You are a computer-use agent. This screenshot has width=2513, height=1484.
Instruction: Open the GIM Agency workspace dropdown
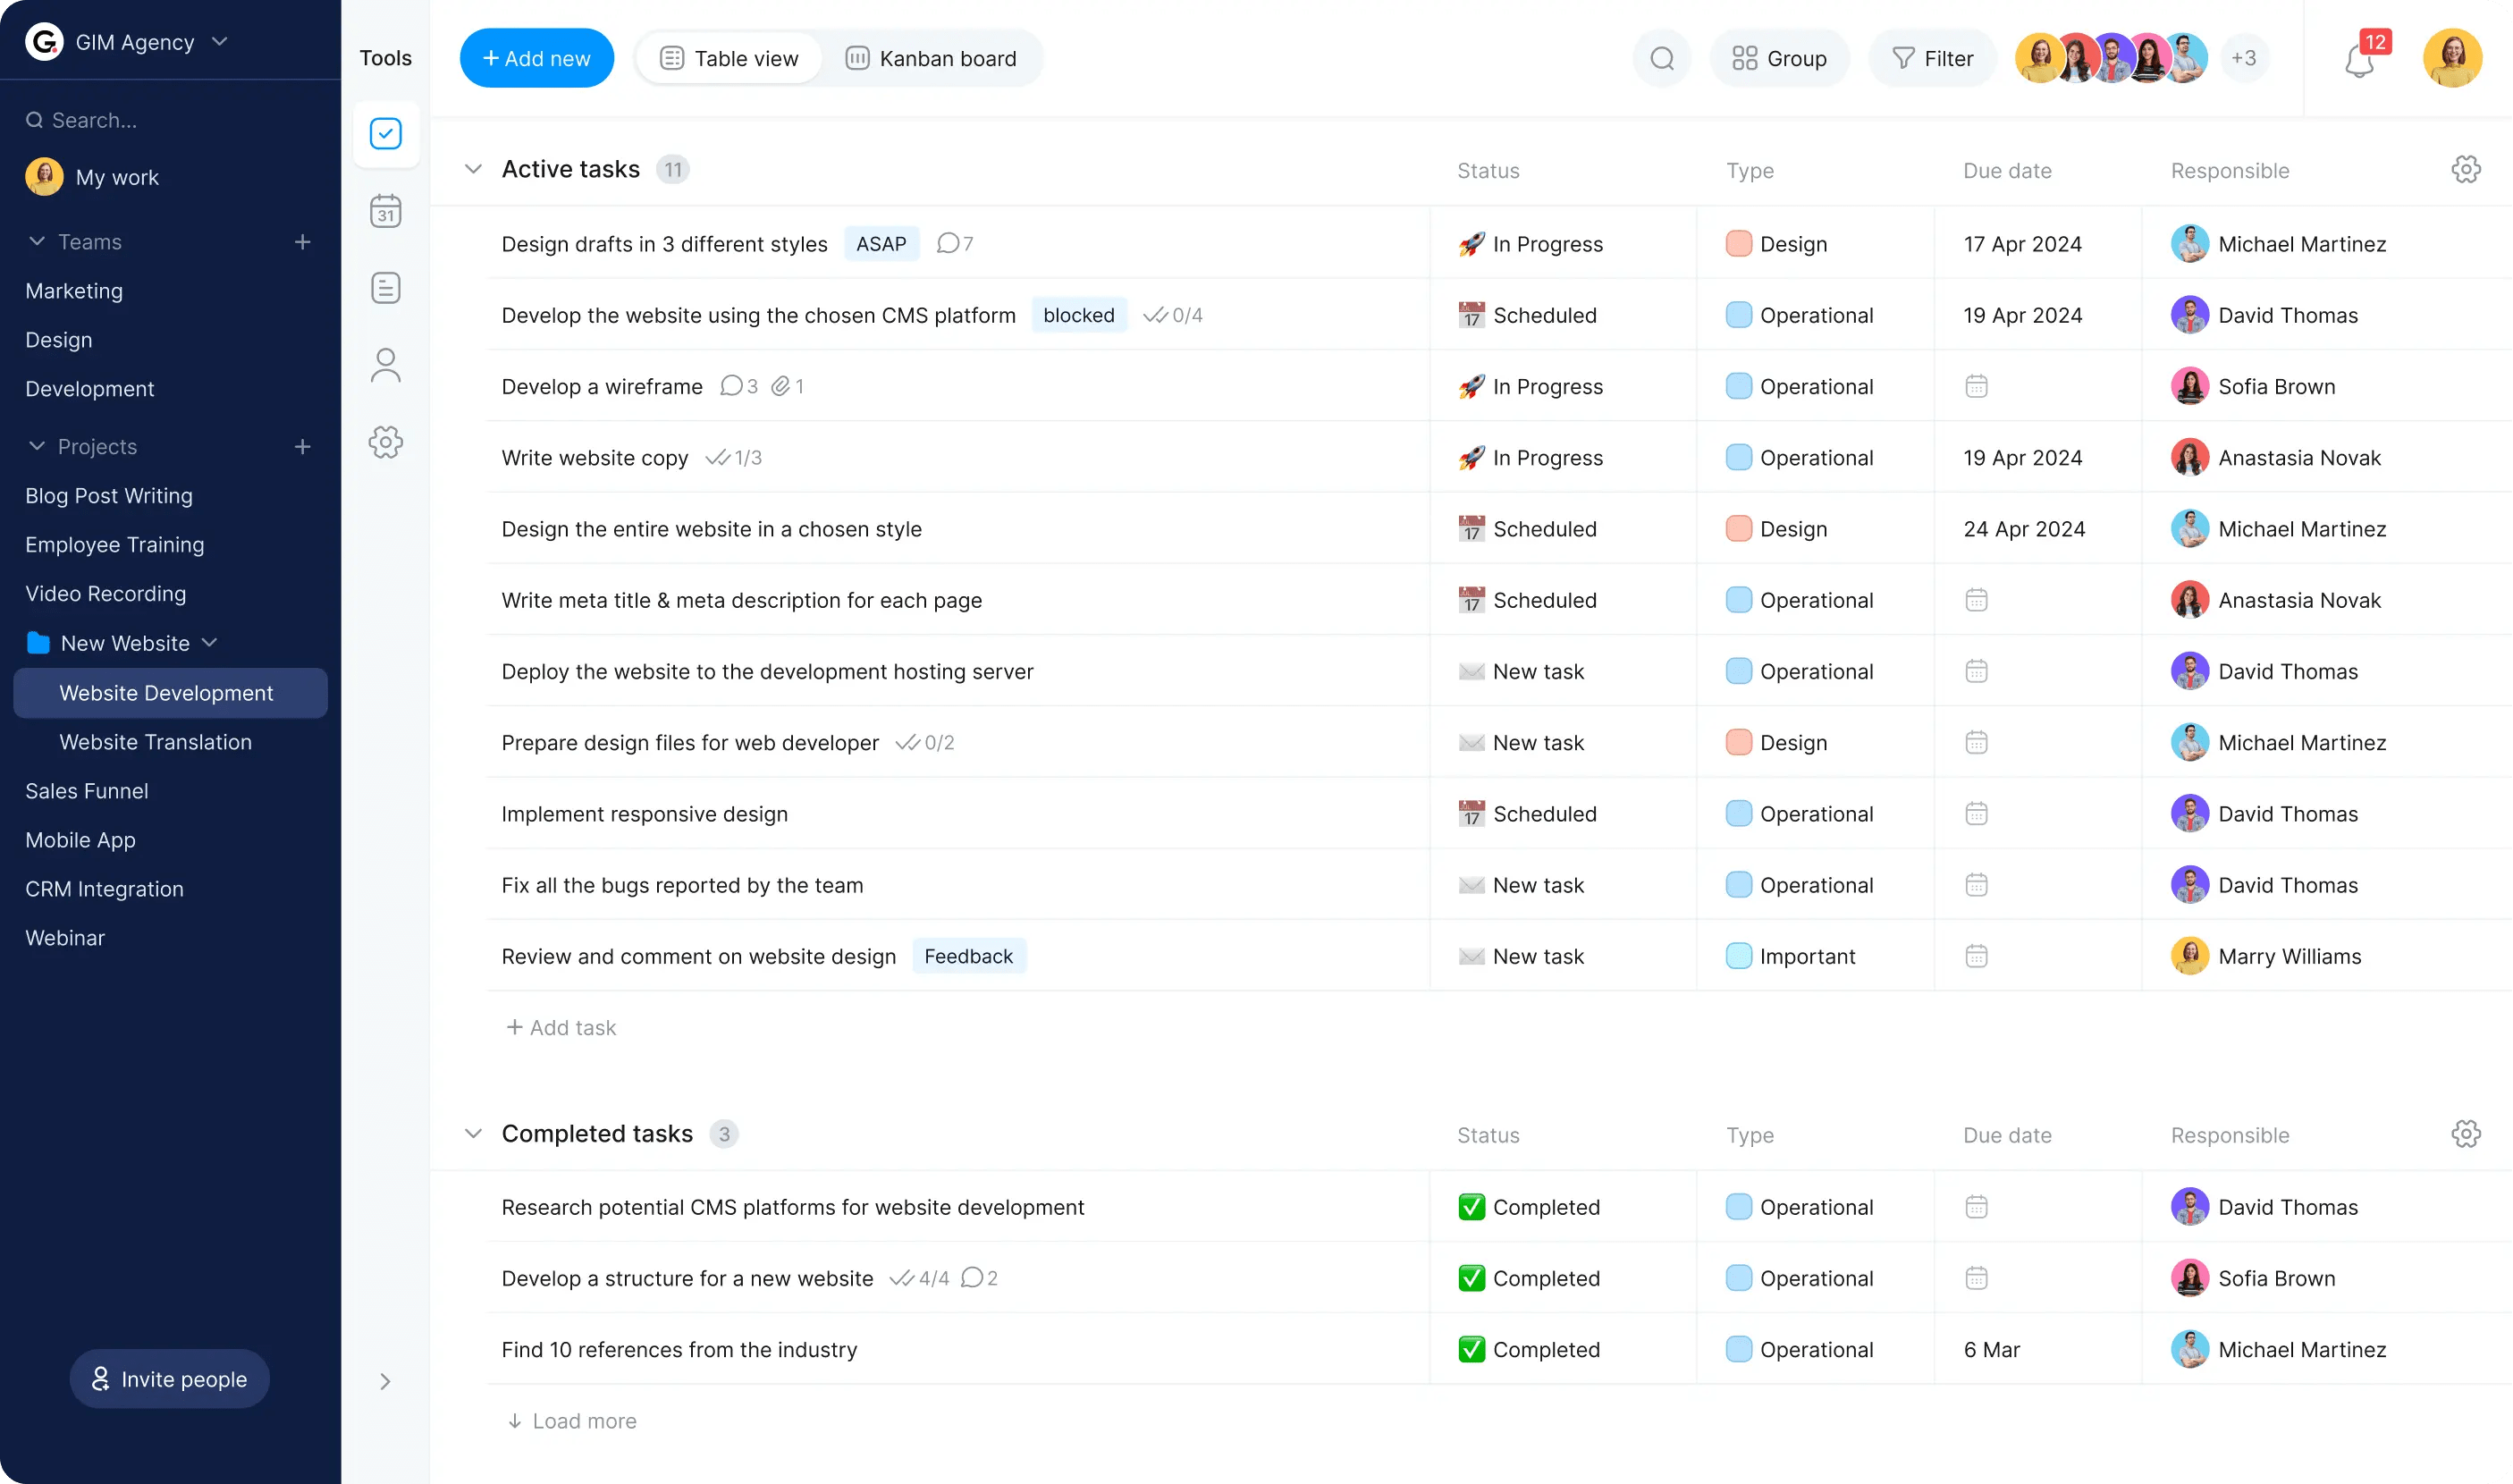pyautogui.click(x=220, y=42)
